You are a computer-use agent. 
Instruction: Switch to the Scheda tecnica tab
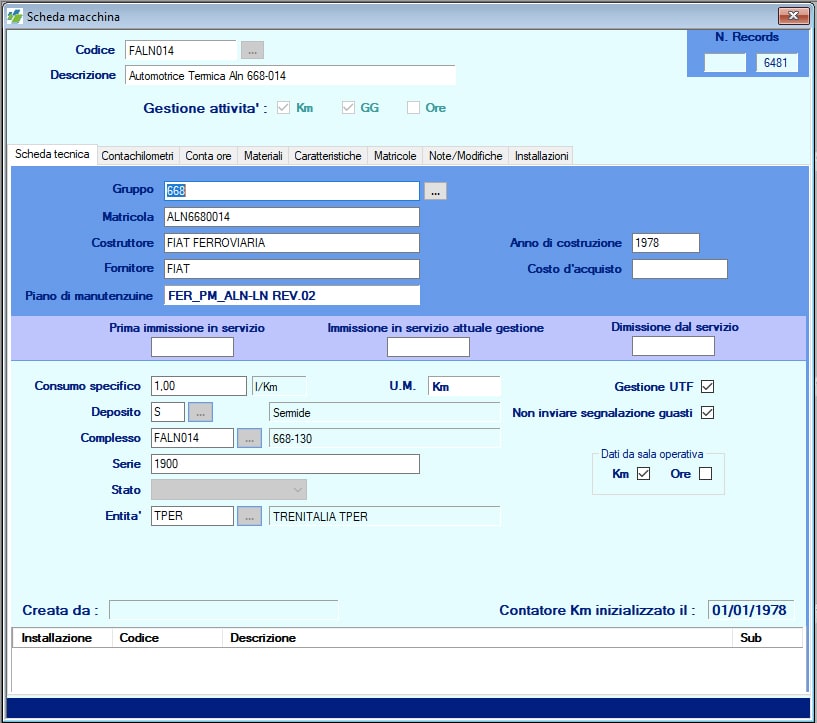[x=52, y=154]
